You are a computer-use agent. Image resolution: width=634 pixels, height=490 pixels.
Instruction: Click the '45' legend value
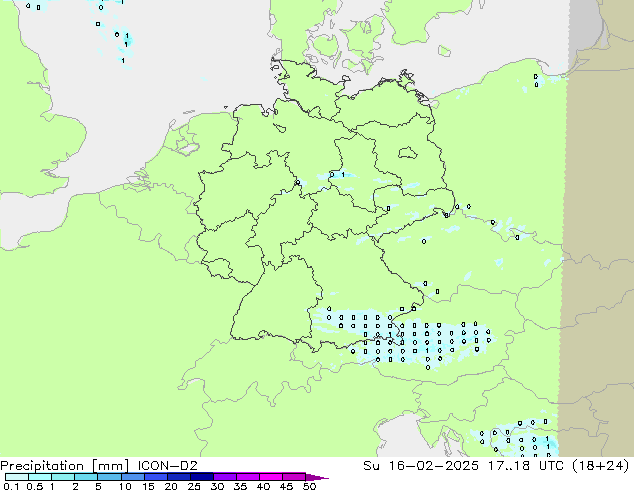coord(286,486)
